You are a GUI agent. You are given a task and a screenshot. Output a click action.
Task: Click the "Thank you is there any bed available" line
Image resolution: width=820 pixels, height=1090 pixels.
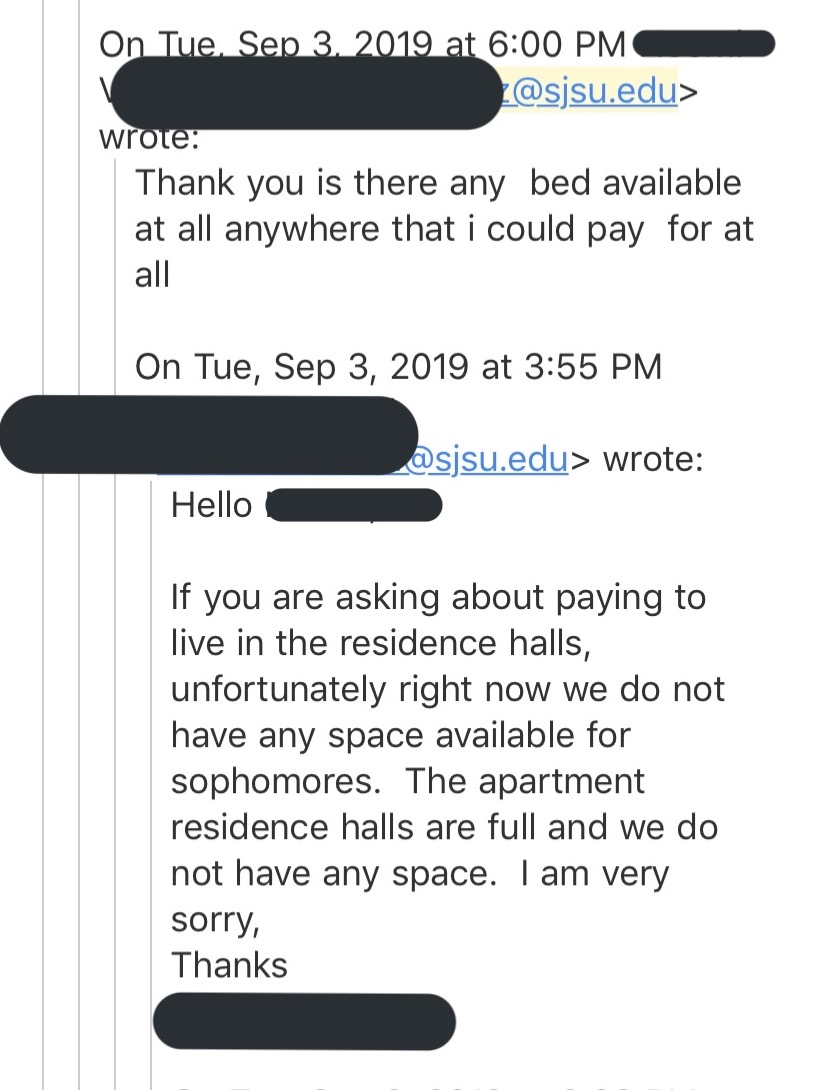point(438,184)
